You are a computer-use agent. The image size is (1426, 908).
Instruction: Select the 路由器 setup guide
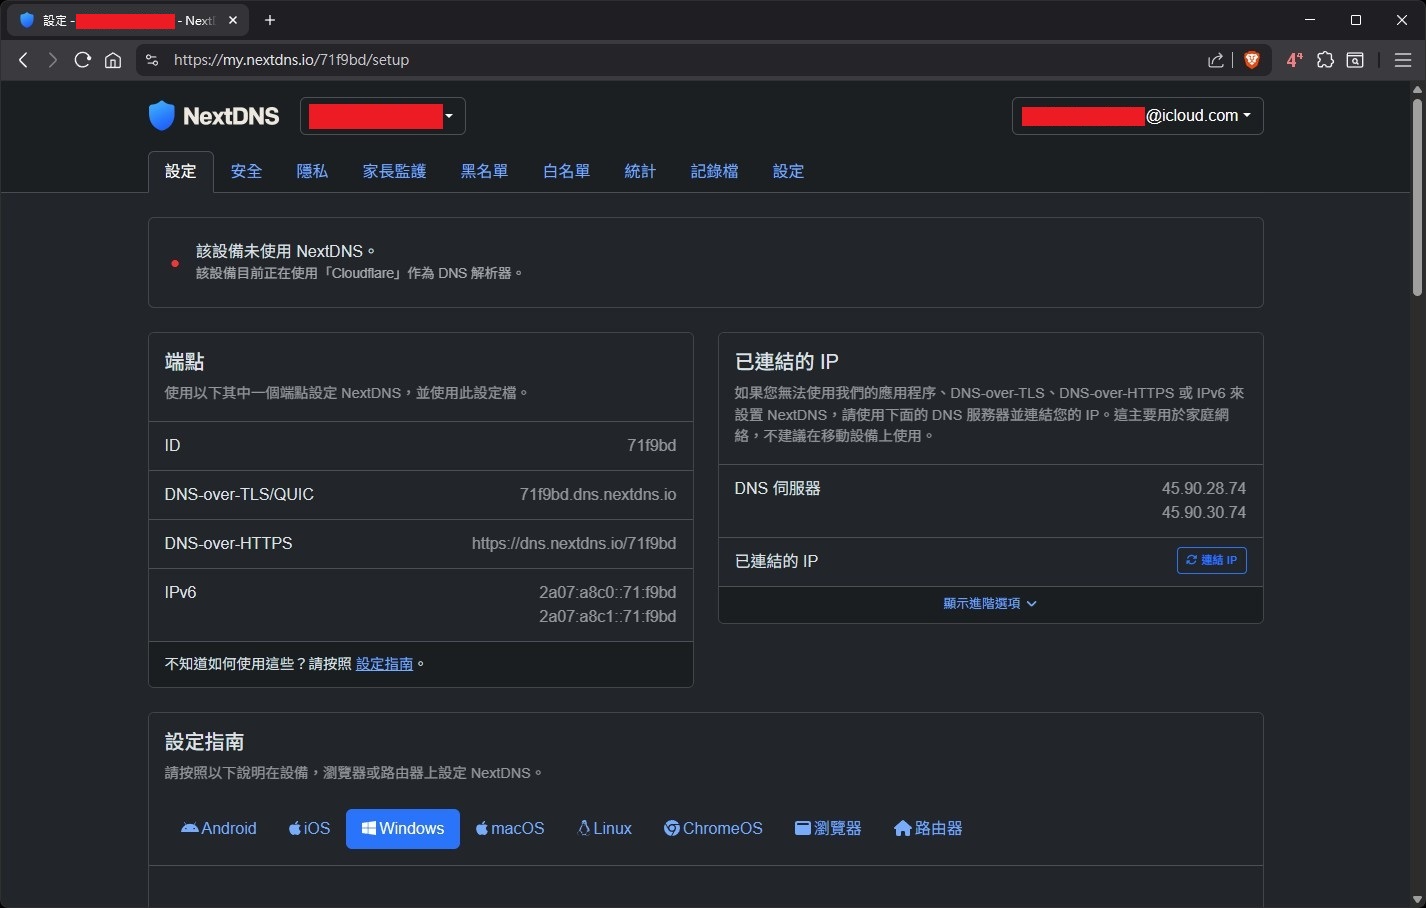(x=928, y=828)
